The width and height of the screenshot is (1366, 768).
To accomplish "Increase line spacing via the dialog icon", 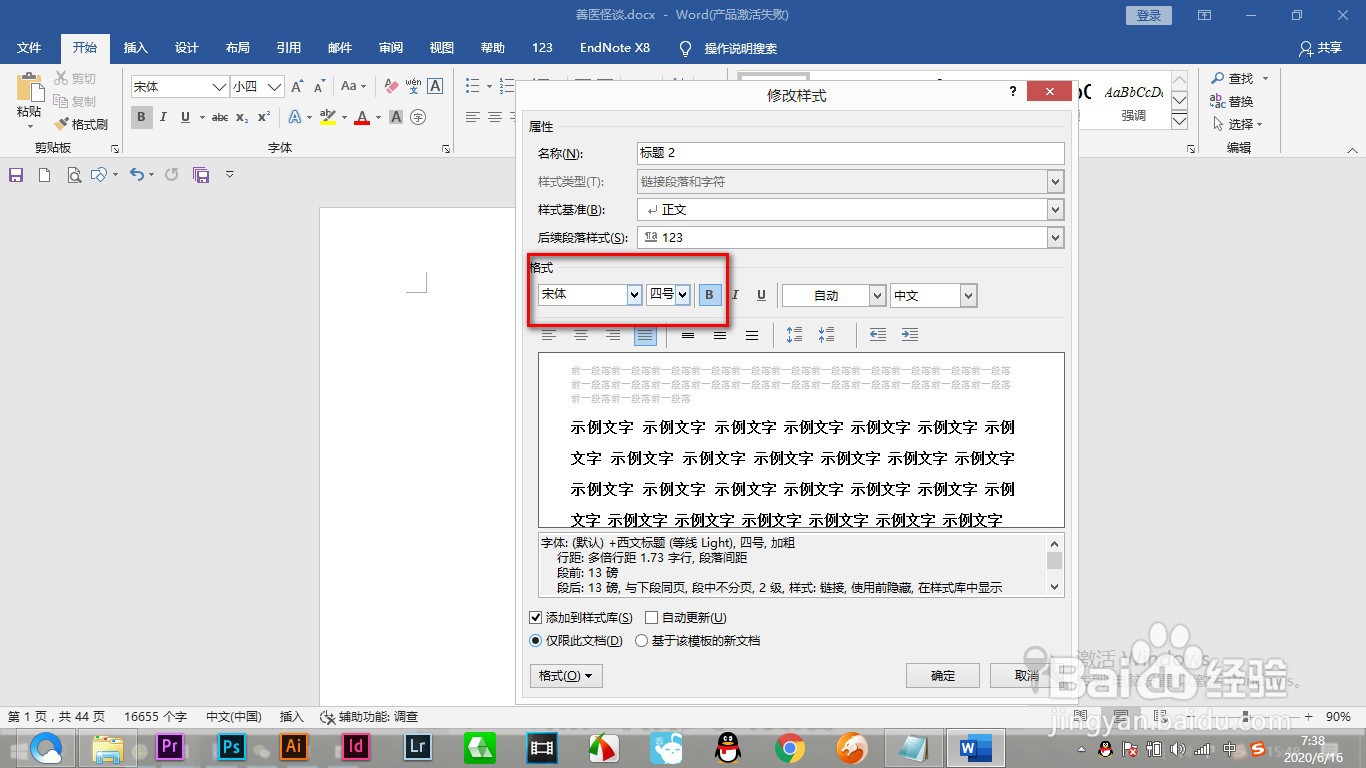I will point(794,335).
